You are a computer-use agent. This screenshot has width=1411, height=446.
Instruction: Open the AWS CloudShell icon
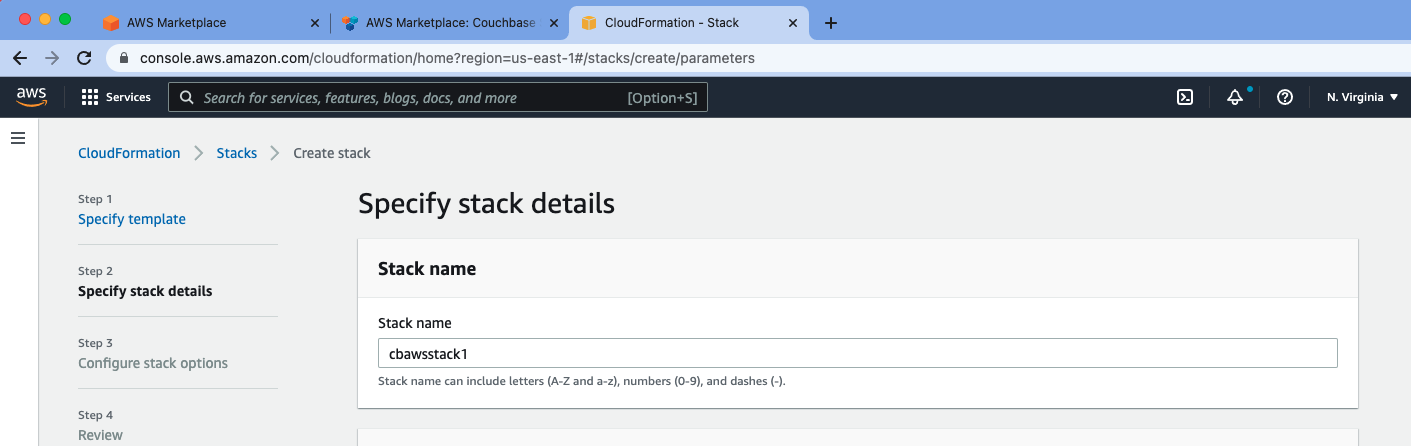[x=1185, y=97]
